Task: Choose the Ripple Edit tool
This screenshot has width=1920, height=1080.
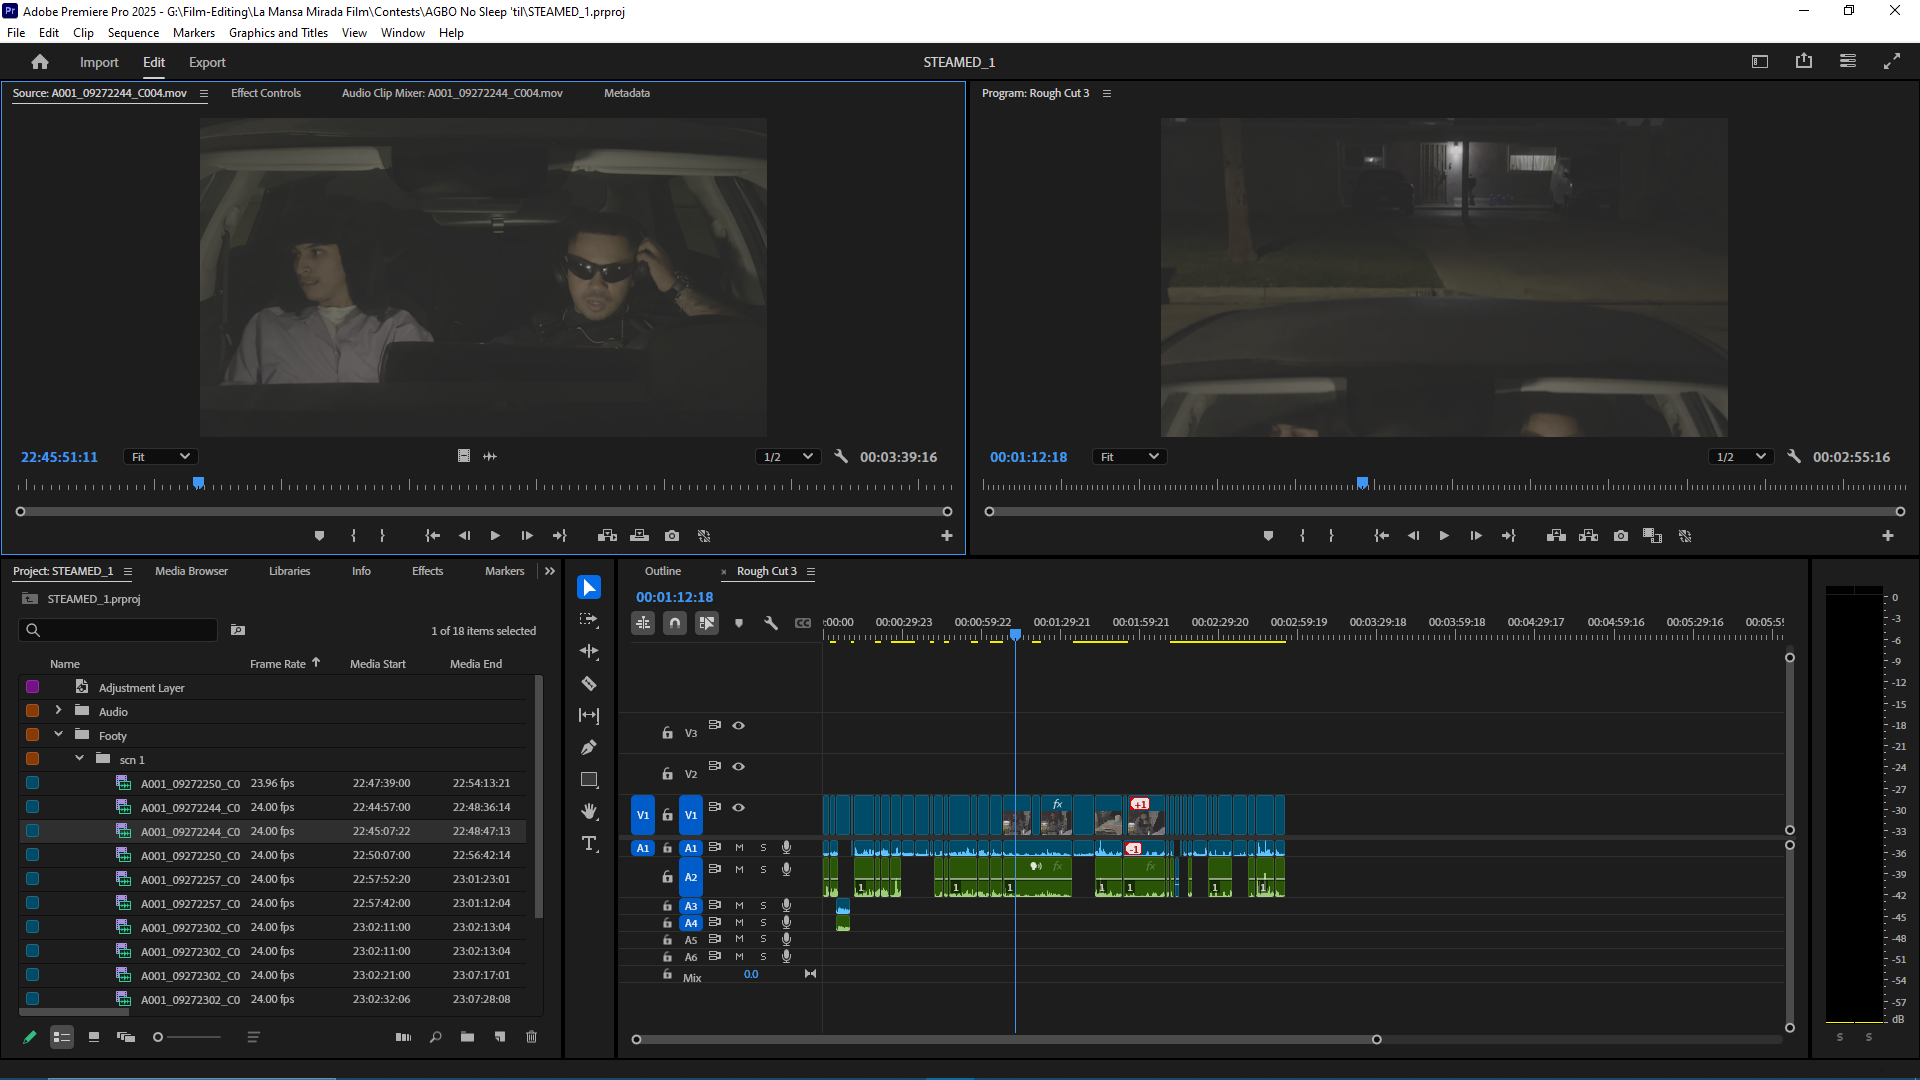Action: coord(589,651)
